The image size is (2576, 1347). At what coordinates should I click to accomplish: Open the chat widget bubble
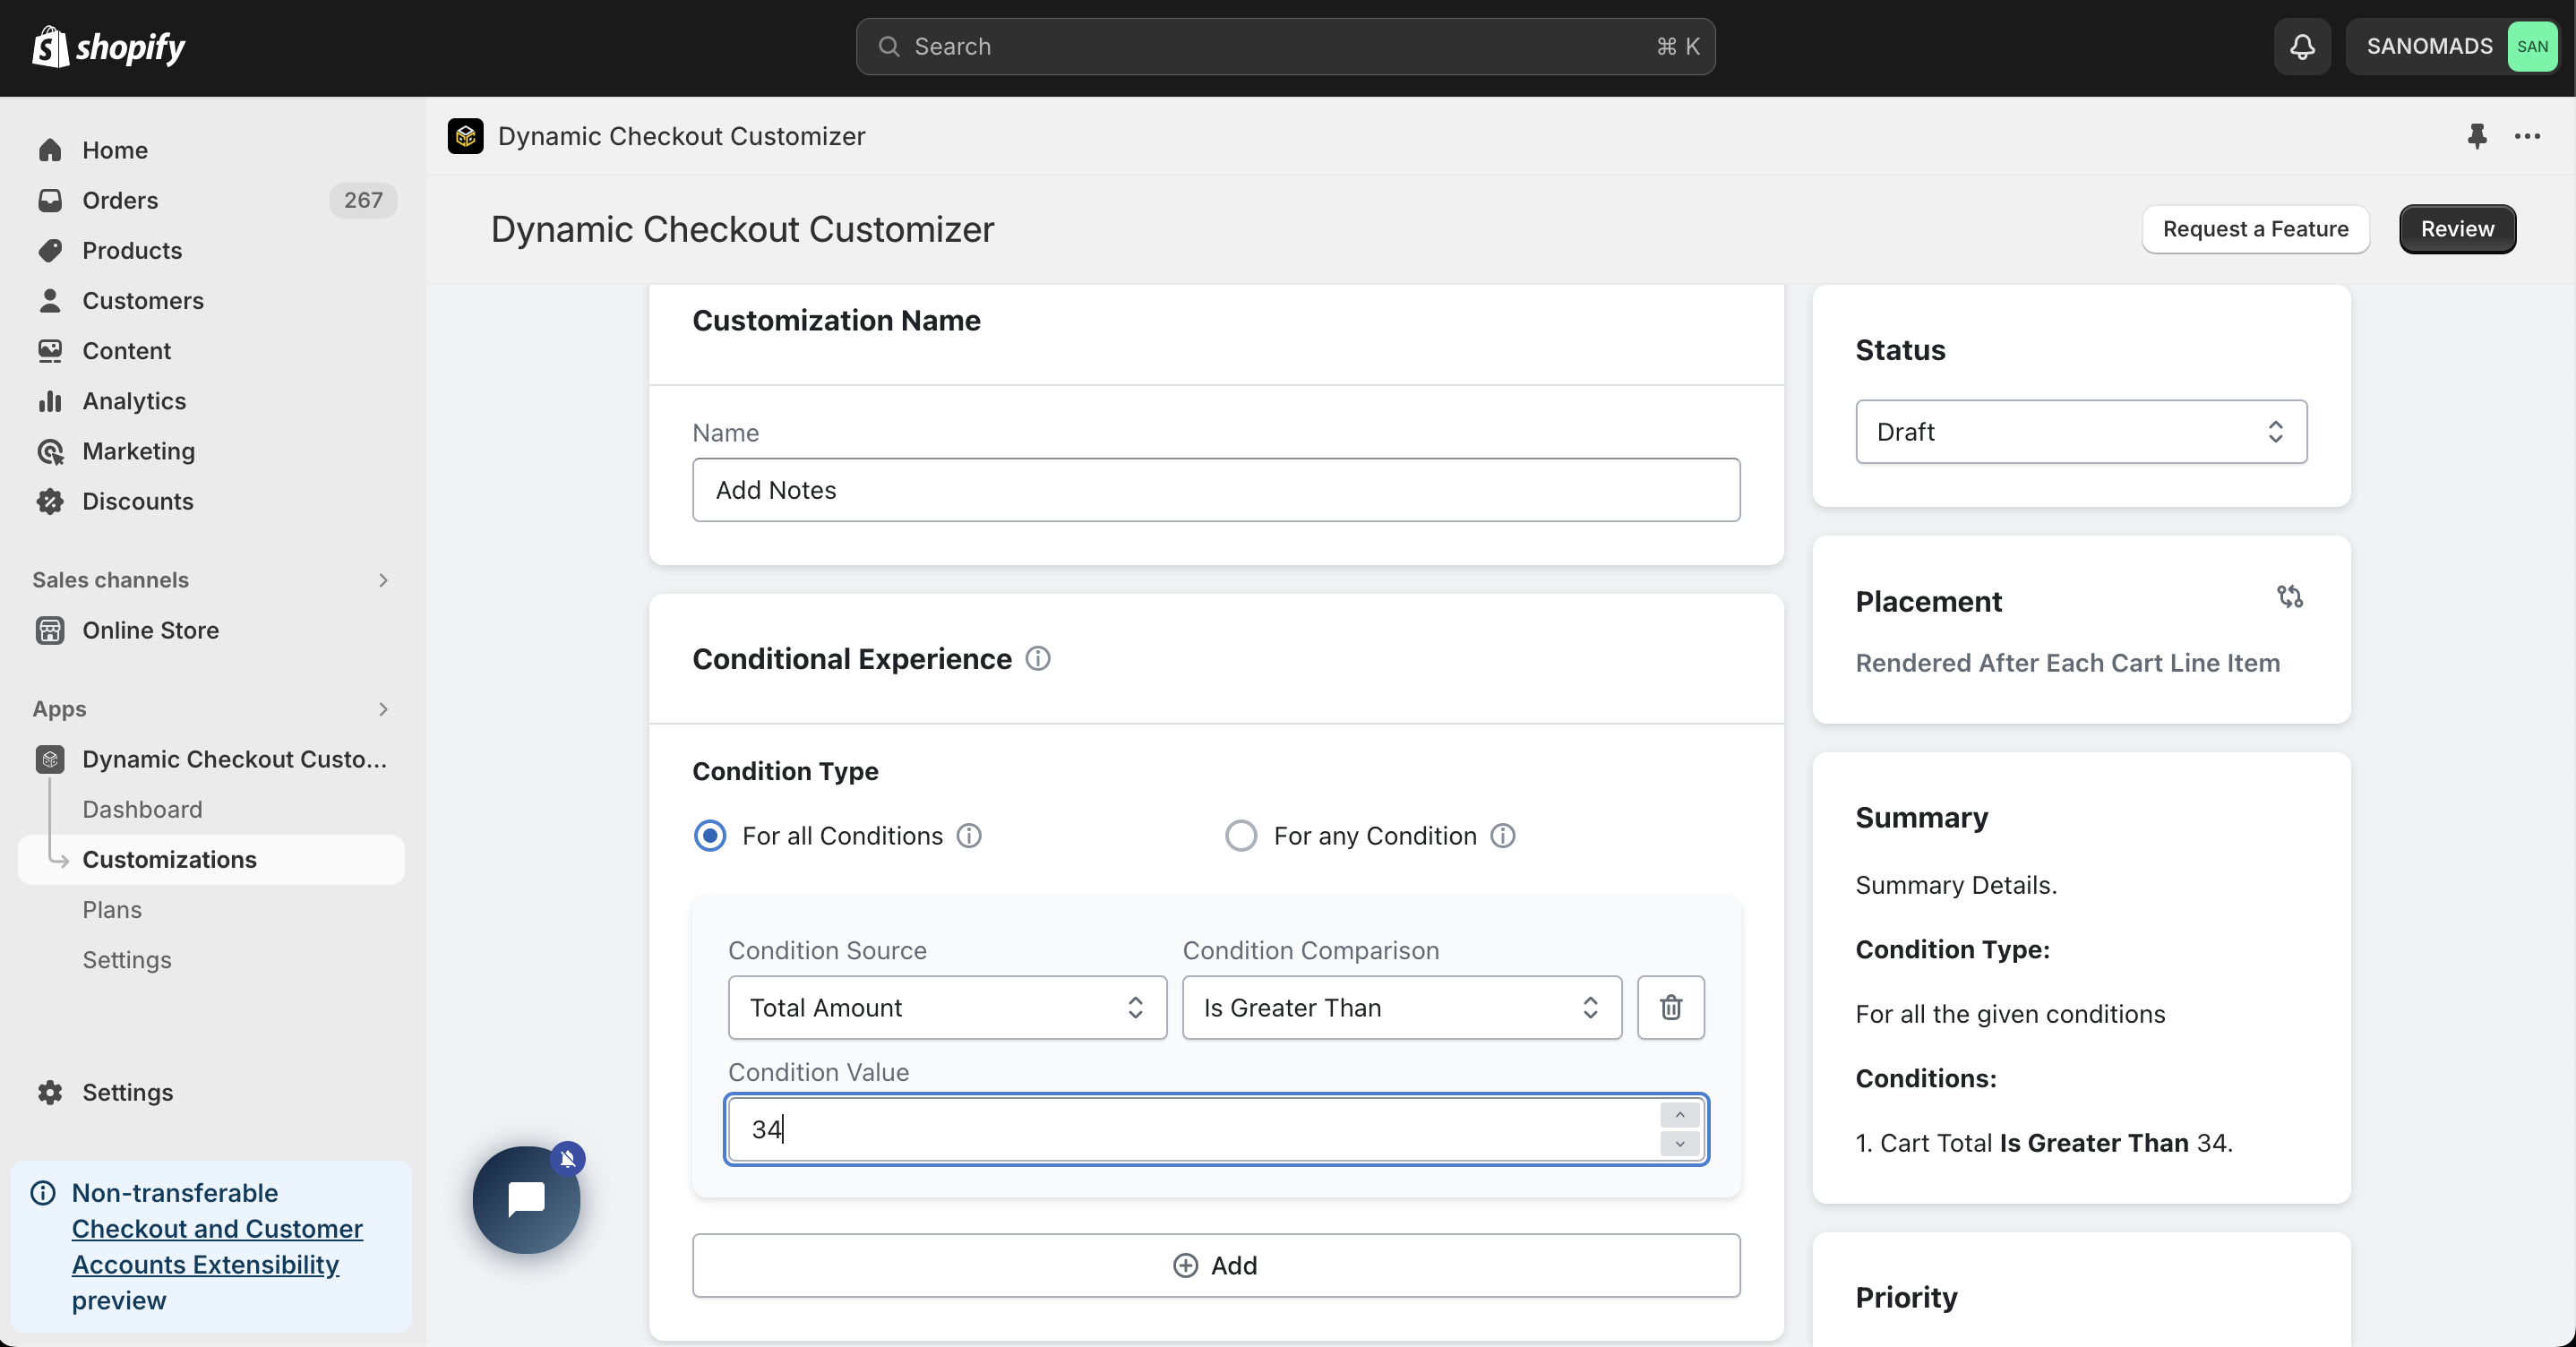(527, 1199)
